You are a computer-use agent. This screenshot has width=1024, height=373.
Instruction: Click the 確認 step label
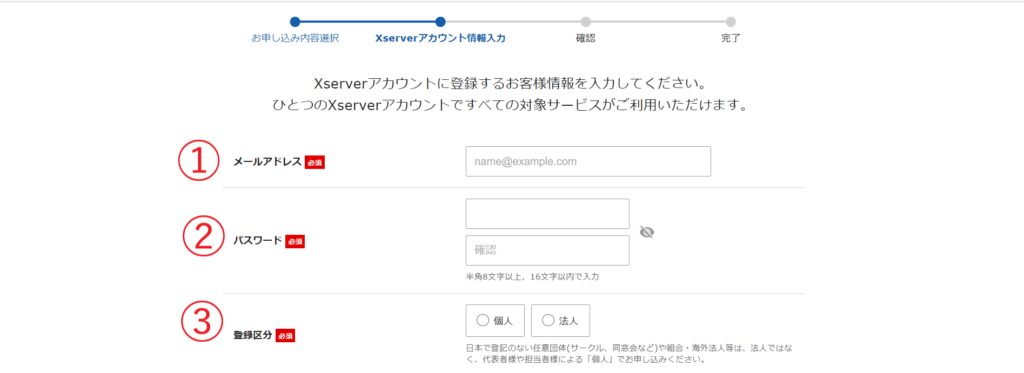[585, 38]
